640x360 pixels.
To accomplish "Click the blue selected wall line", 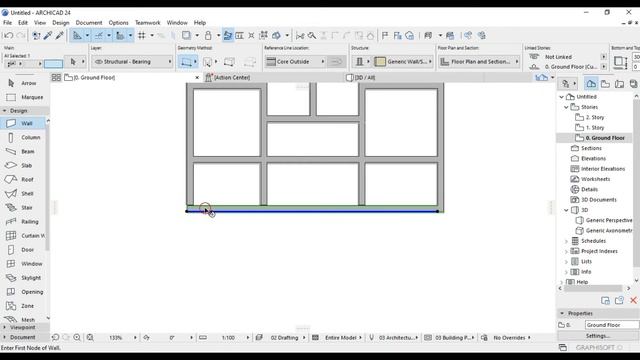I will [x=312, y=211].
